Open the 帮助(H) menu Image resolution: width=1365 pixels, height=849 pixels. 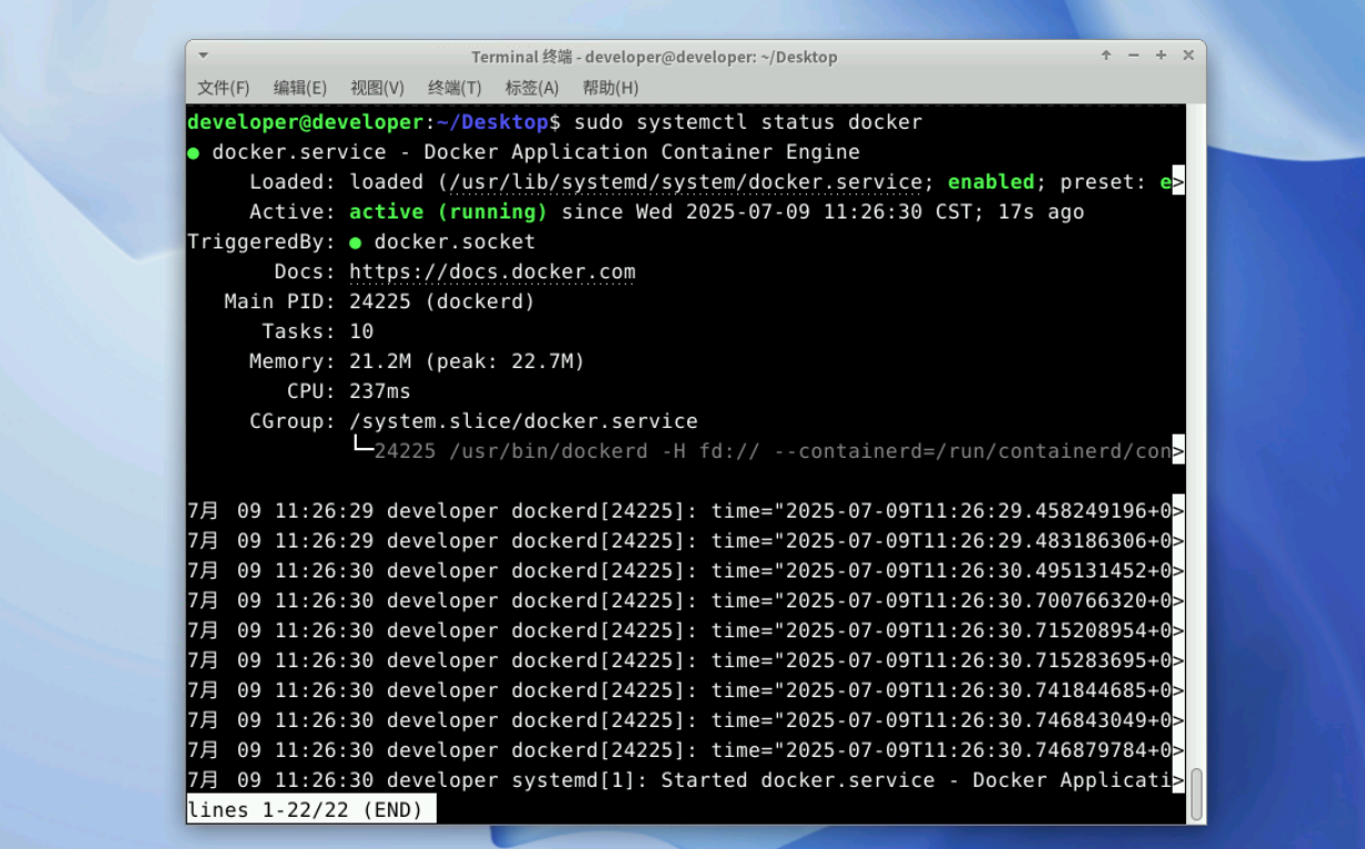pyautogui.click(x=610, y=88)
